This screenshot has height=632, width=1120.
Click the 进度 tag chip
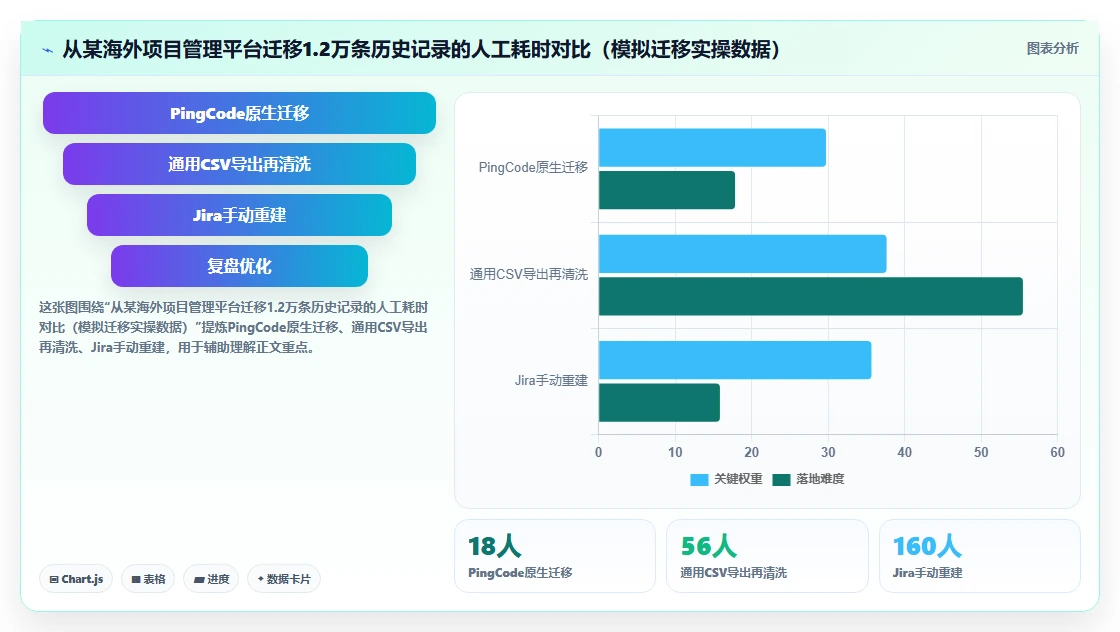click(x=211, y=579)
